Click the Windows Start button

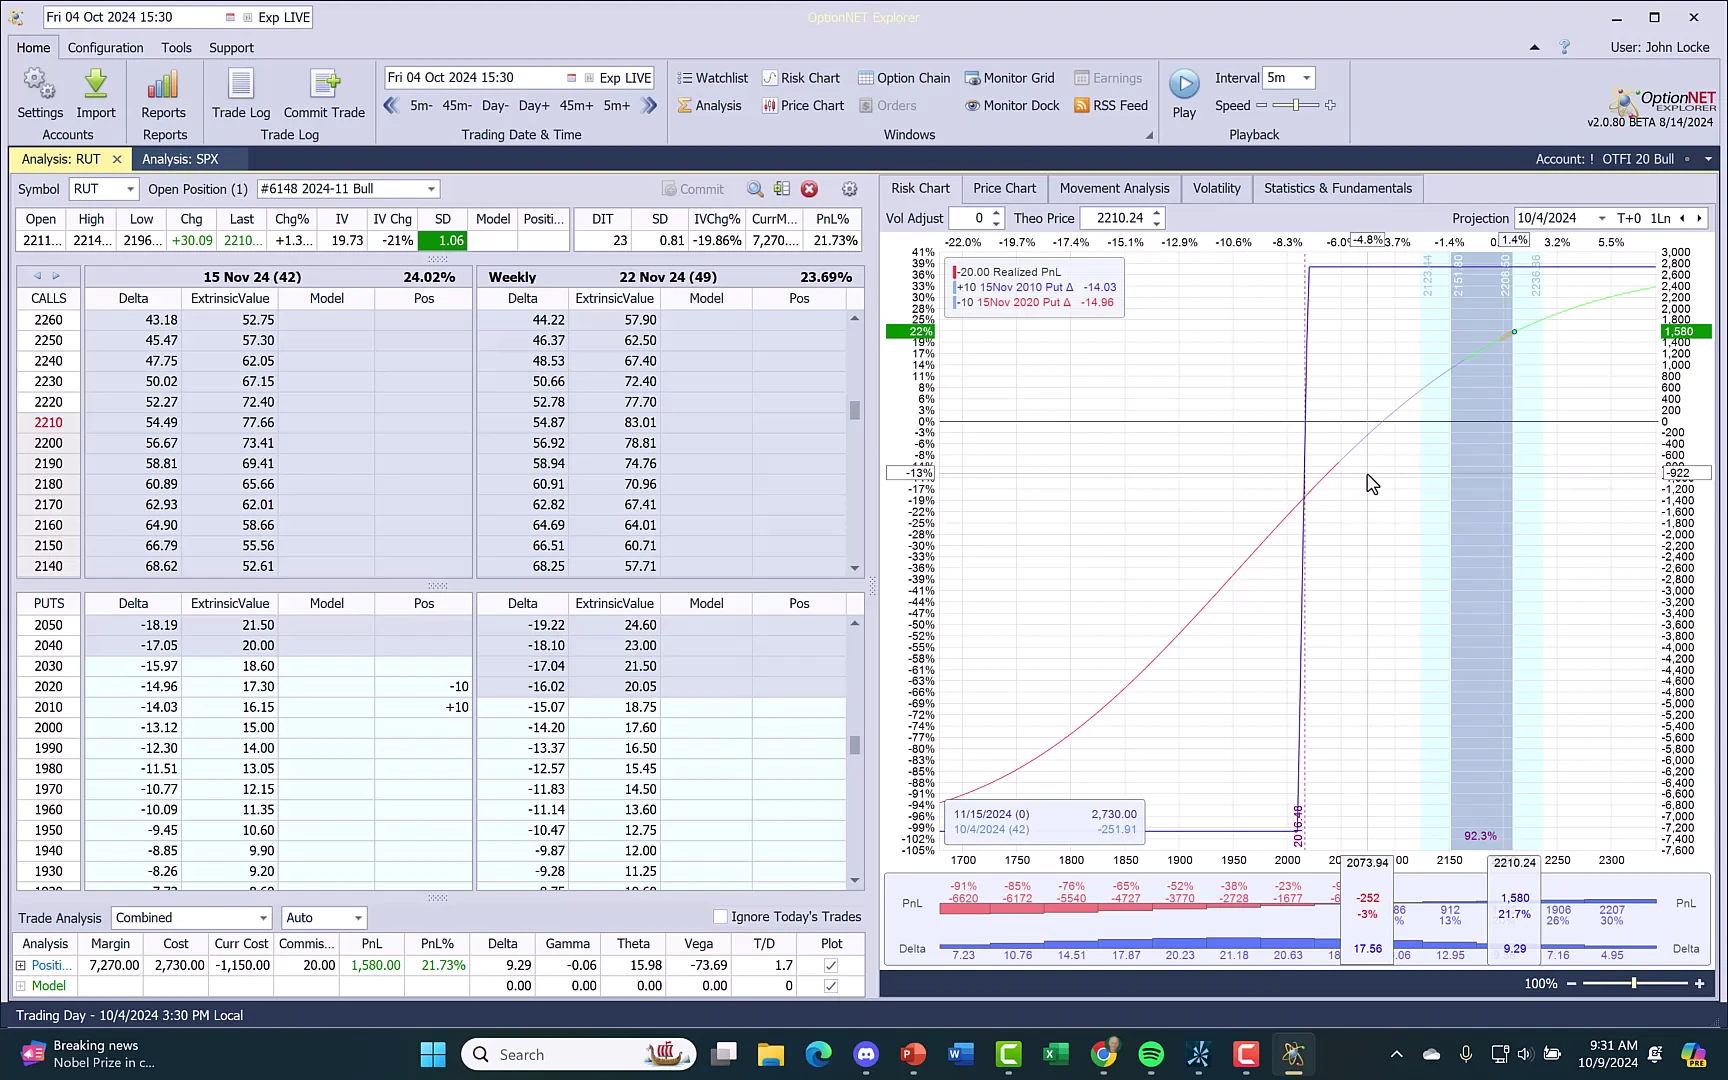coord(433,1054)
